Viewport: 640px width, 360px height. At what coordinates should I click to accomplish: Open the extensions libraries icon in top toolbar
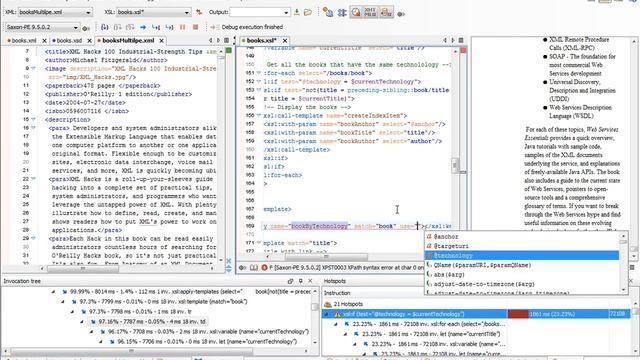(x=342, y=12)
